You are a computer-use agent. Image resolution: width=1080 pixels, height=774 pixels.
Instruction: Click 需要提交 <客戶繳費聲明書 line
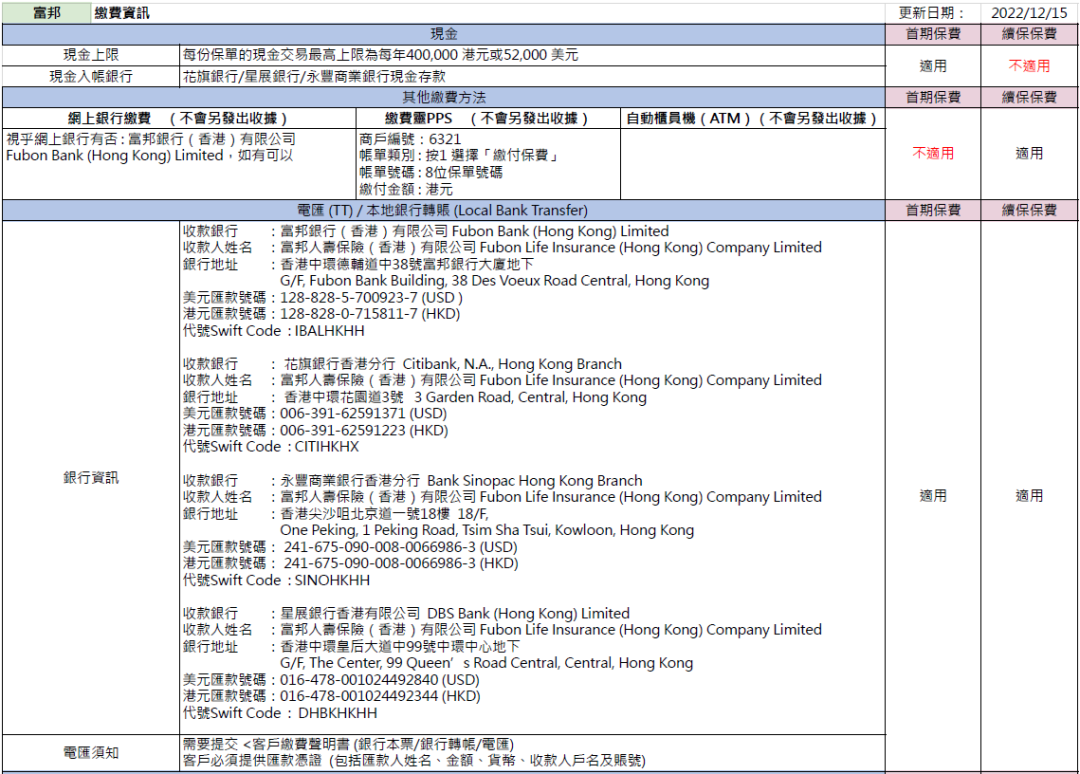click(x=349, y=744)
